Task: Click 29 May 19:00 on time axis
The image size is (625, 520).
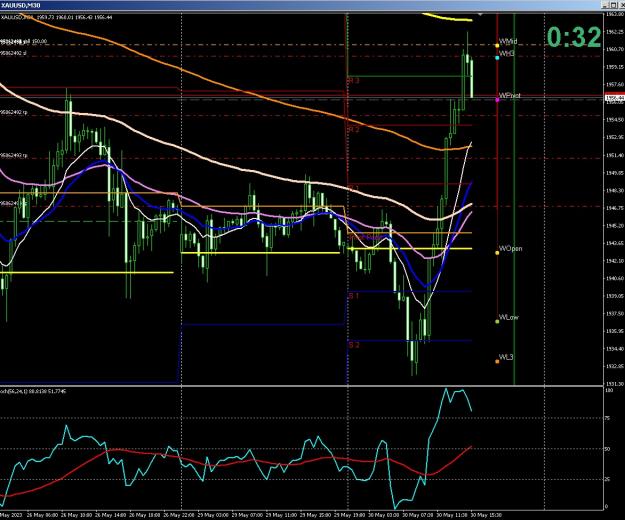Action: [x=349, y=515]
